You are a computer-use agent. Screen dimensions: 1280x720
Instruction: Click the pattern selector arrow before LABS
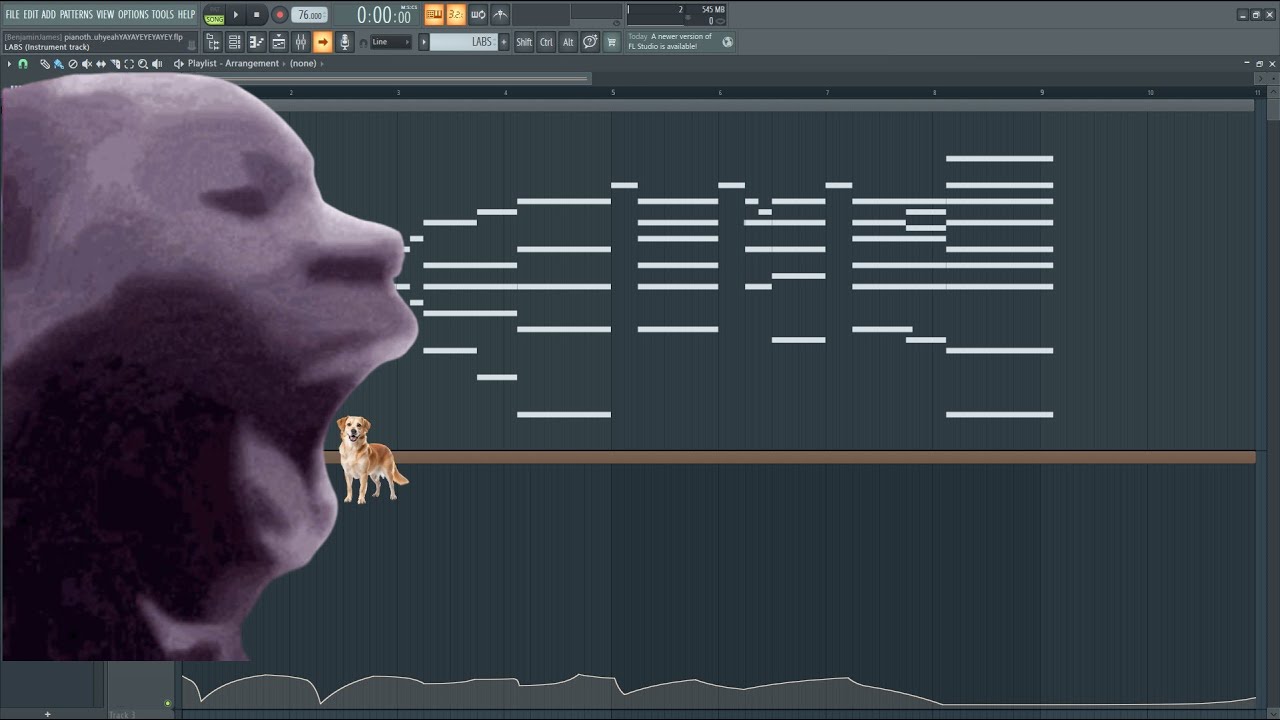pos(424,42)
